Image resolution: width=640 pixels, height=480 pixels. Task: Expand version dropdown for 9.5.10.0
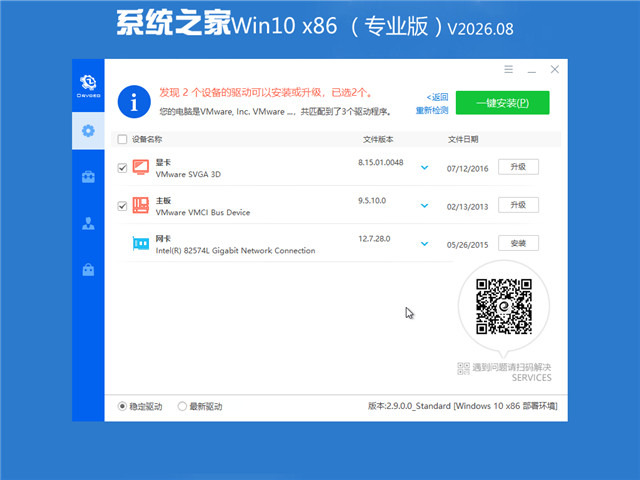click(424, 206)
